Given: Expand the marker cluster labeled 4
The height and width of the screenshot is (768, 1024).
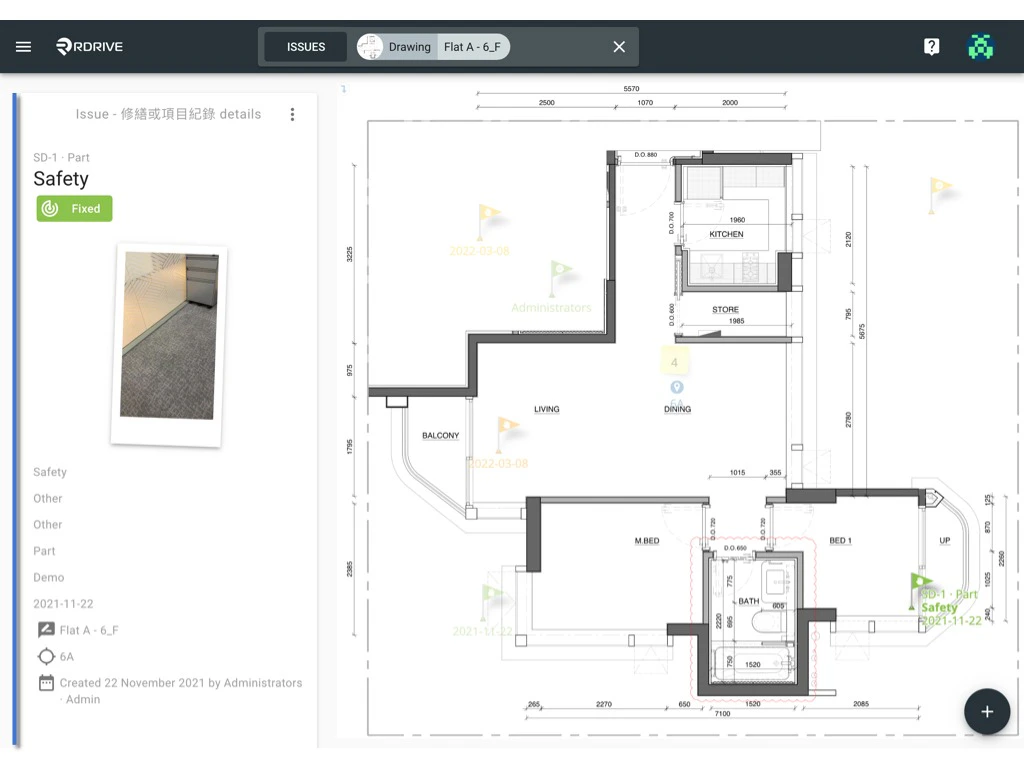Looking at the screenshot, I should click(674, 360).
